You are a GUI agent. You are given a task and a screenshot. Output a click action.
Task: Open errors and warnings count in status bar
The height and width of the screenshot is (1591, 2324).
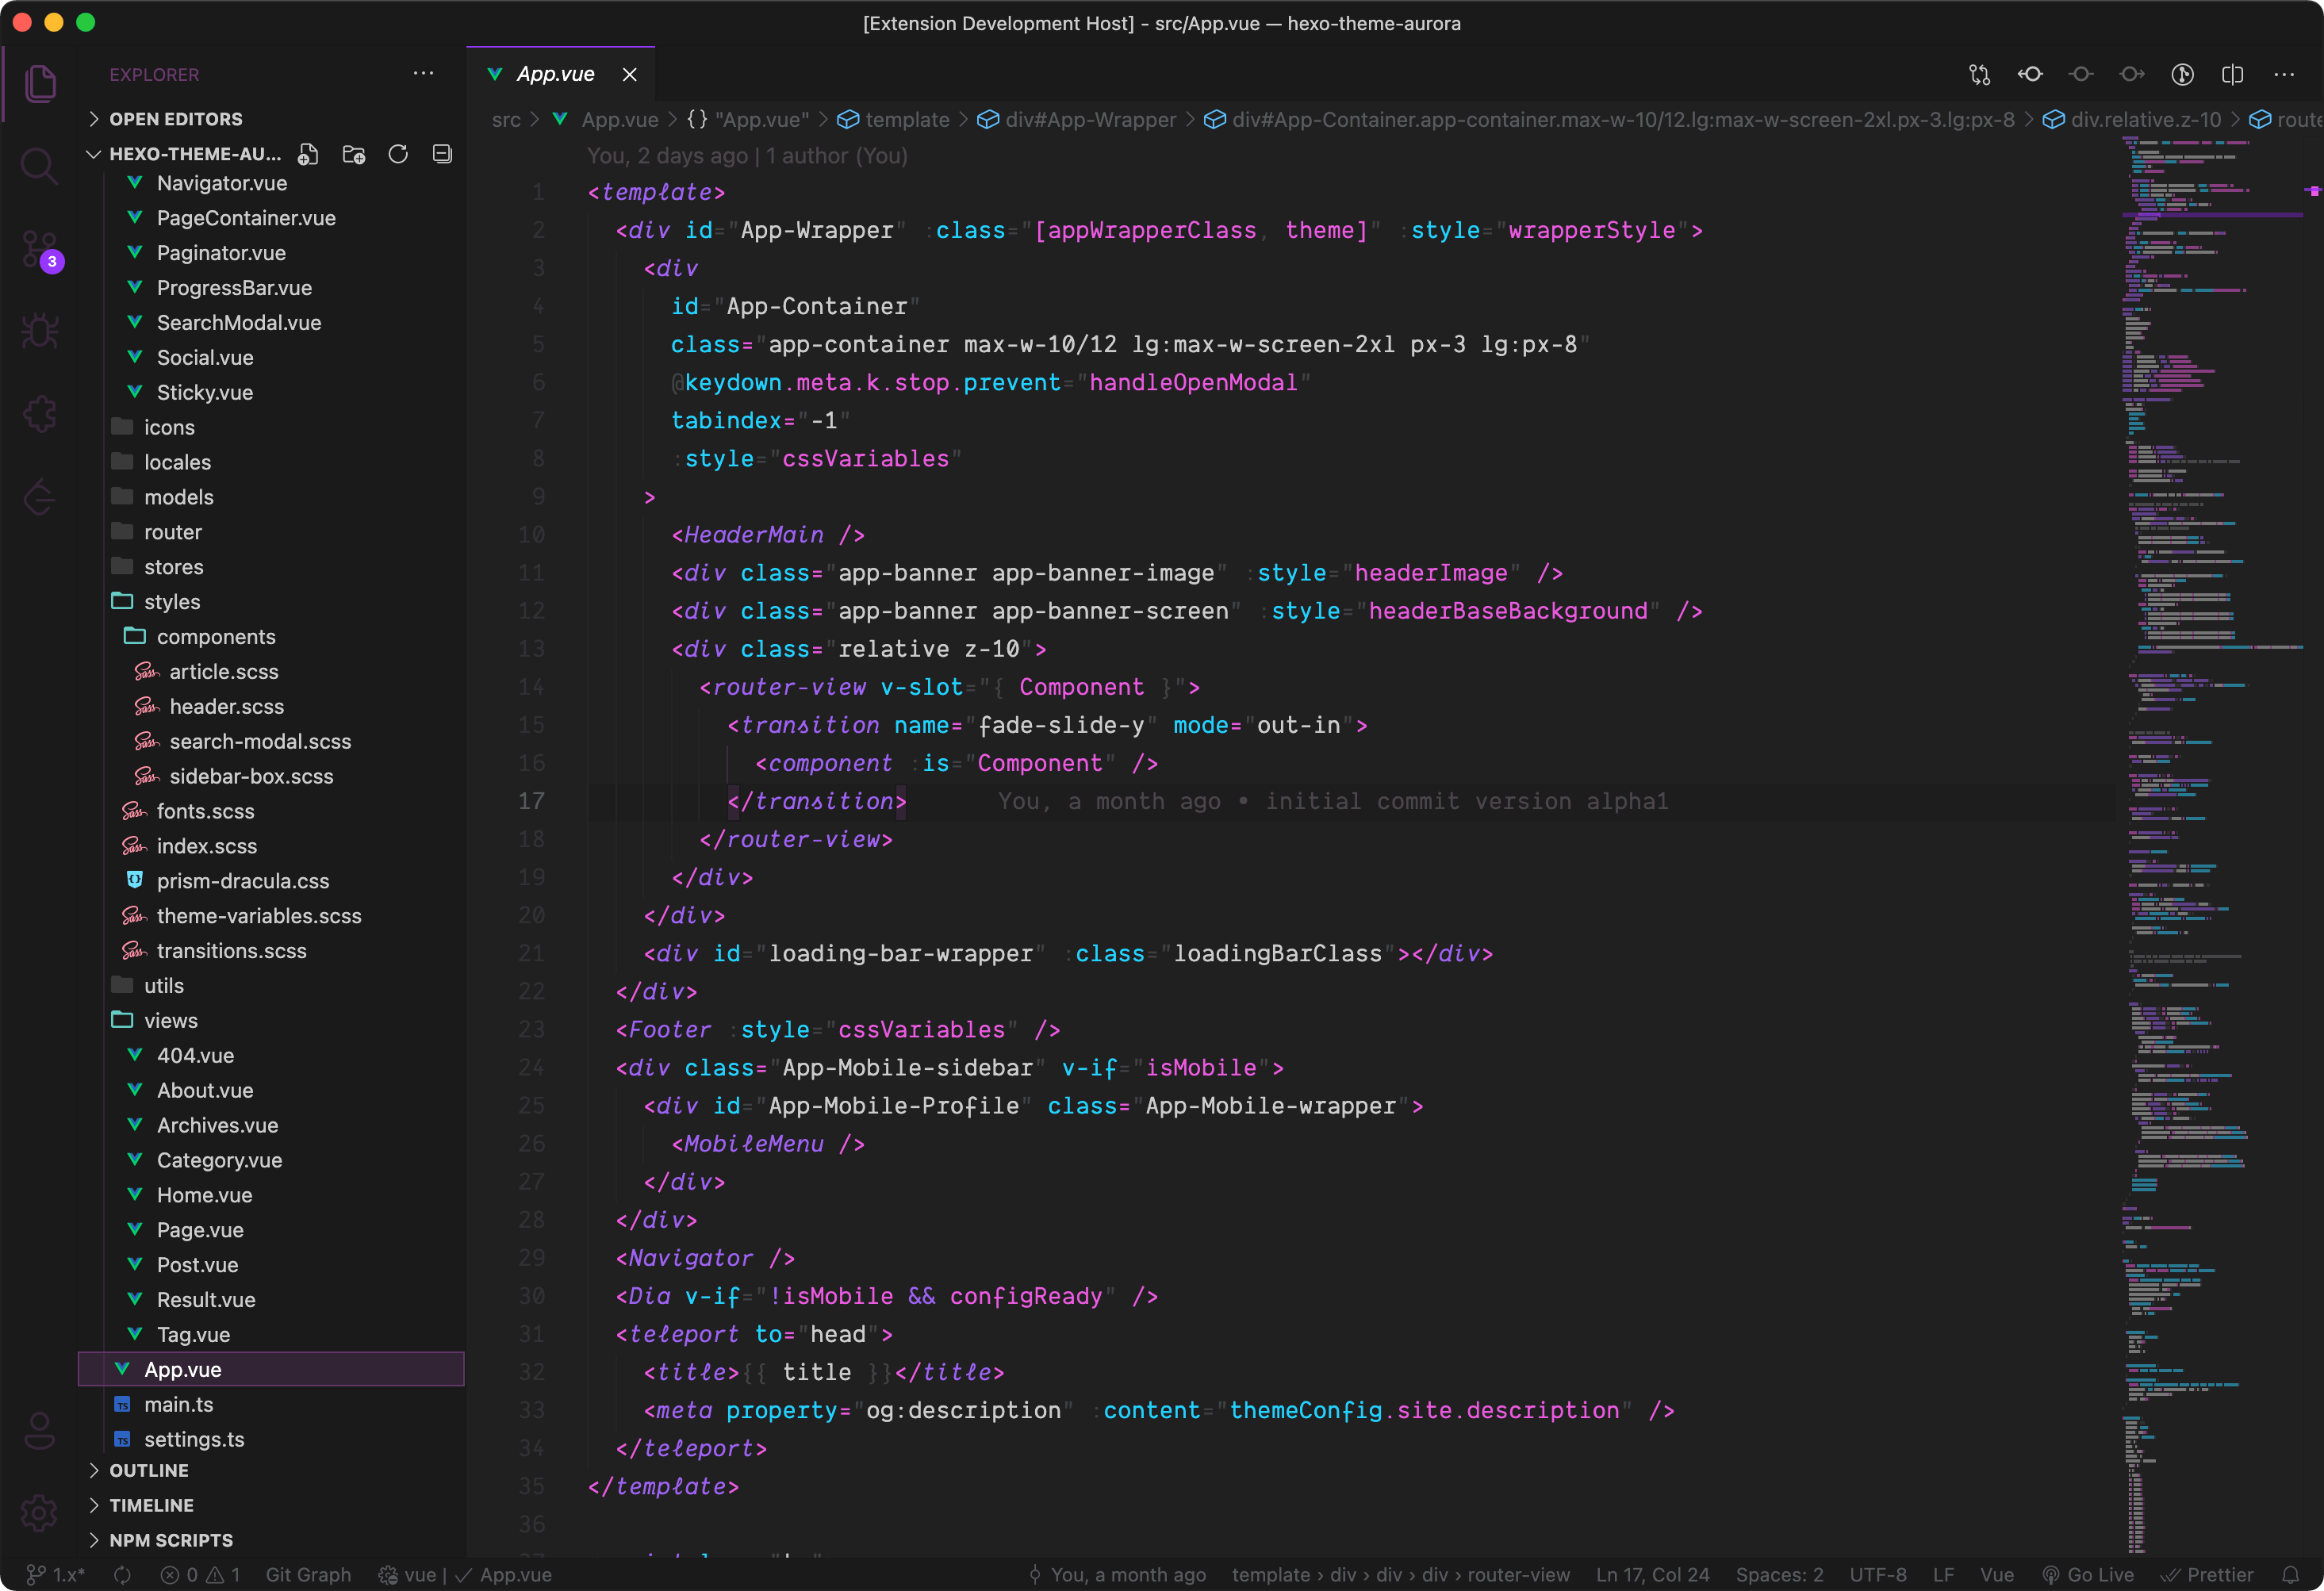[x=201, y=1575]
